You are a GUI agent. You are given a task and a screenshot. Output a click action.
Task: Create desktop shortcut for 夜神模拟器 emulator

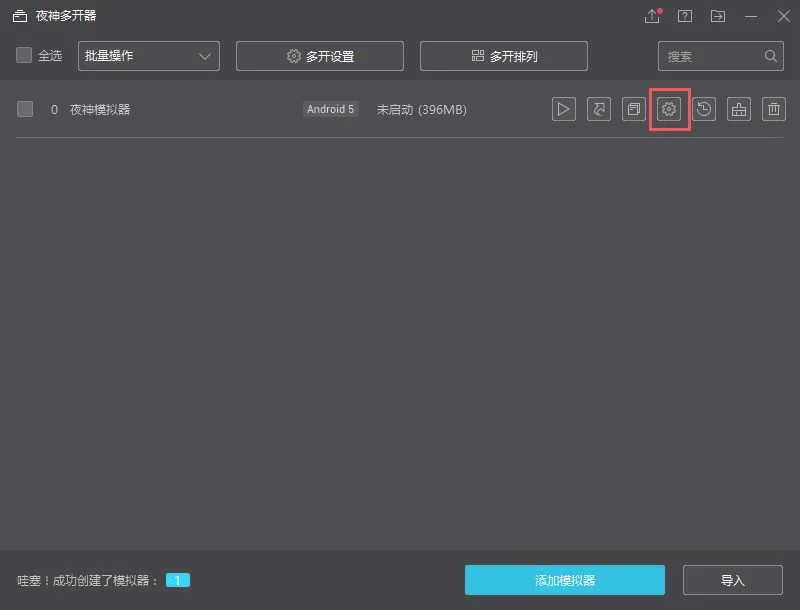tap(599, 109)
